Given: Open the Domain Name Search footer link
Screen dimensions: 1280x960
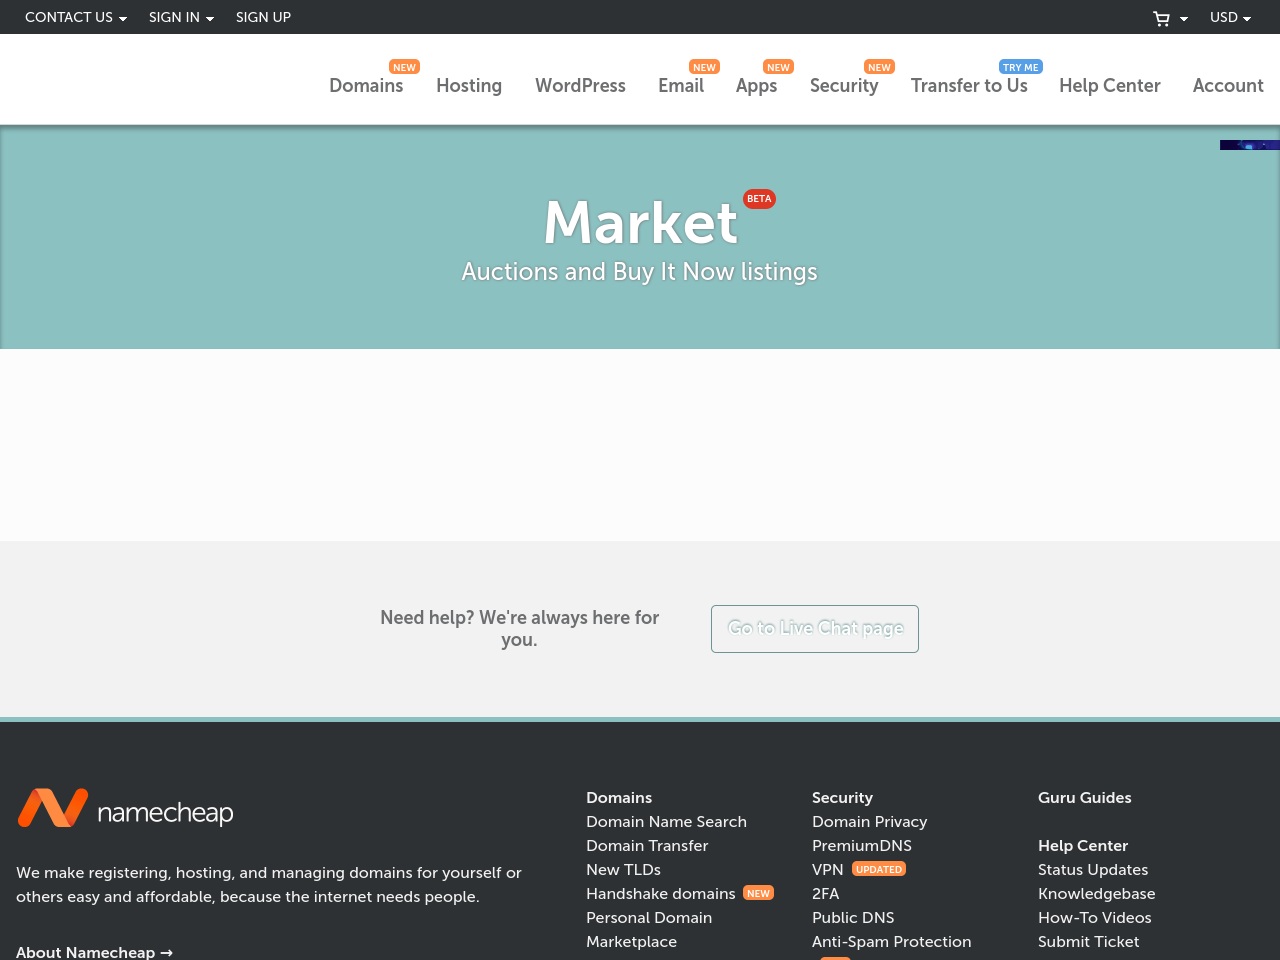Looking at the screenshot, I should [666, 822].
